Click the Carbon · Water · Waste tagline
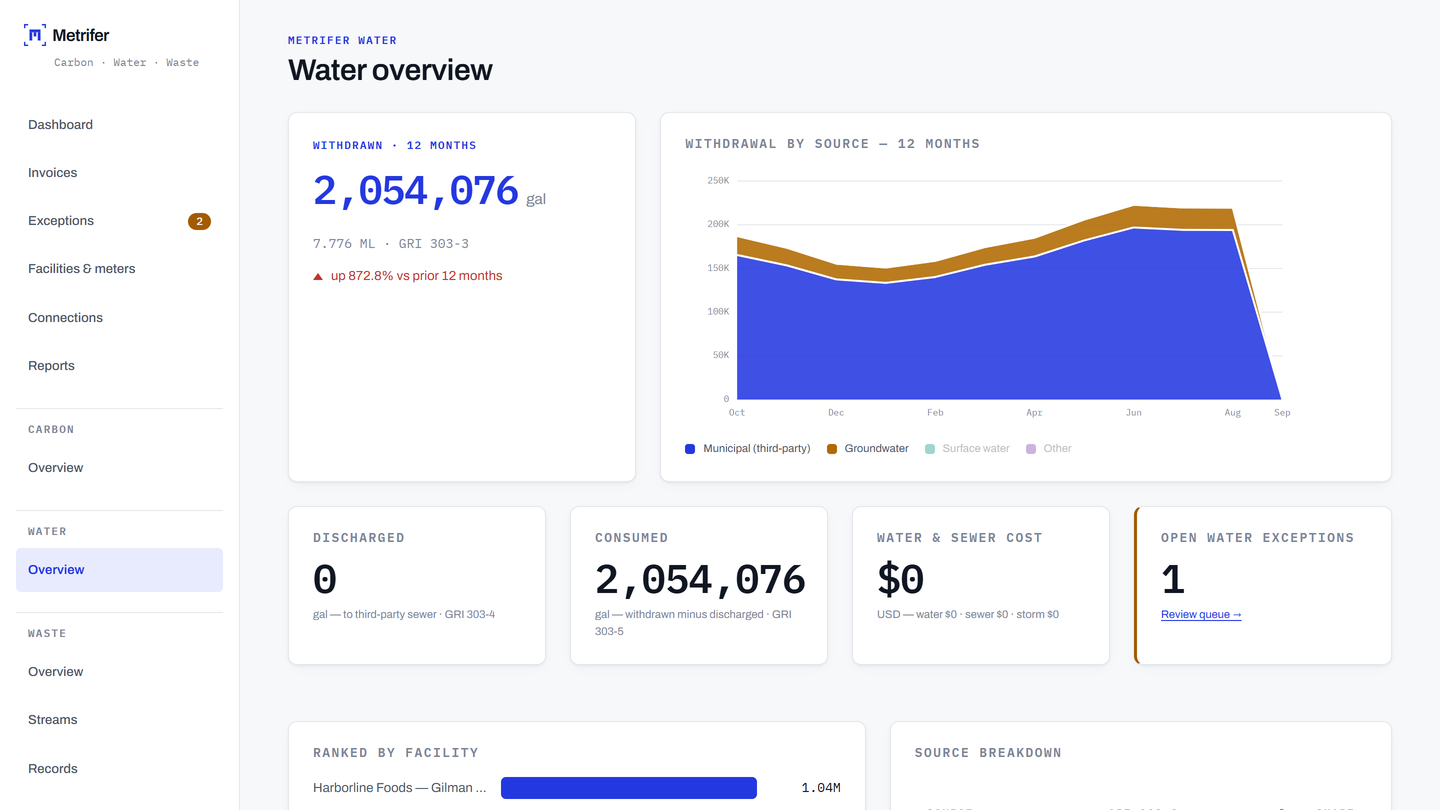1440x810 pixels. pos(126,63)
